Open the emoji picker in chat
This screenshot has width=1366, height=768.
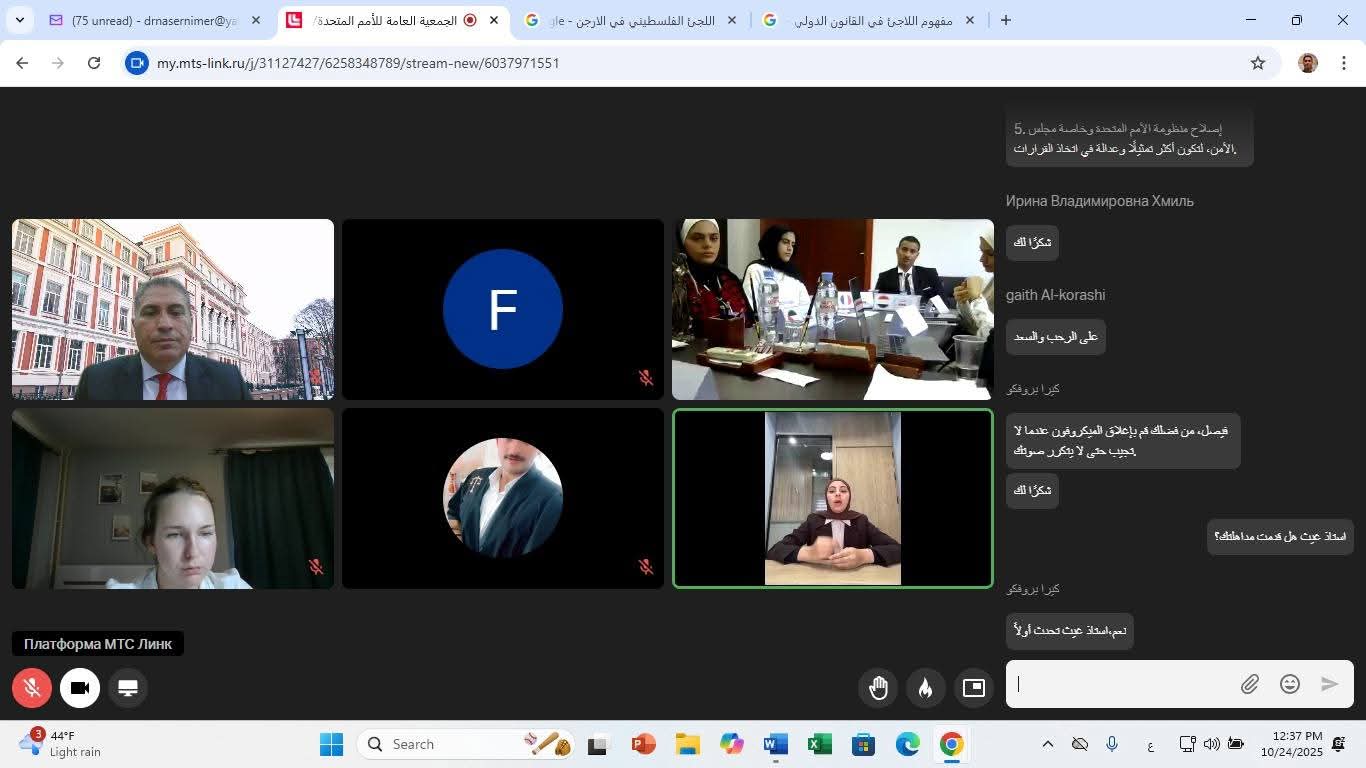1290,684
